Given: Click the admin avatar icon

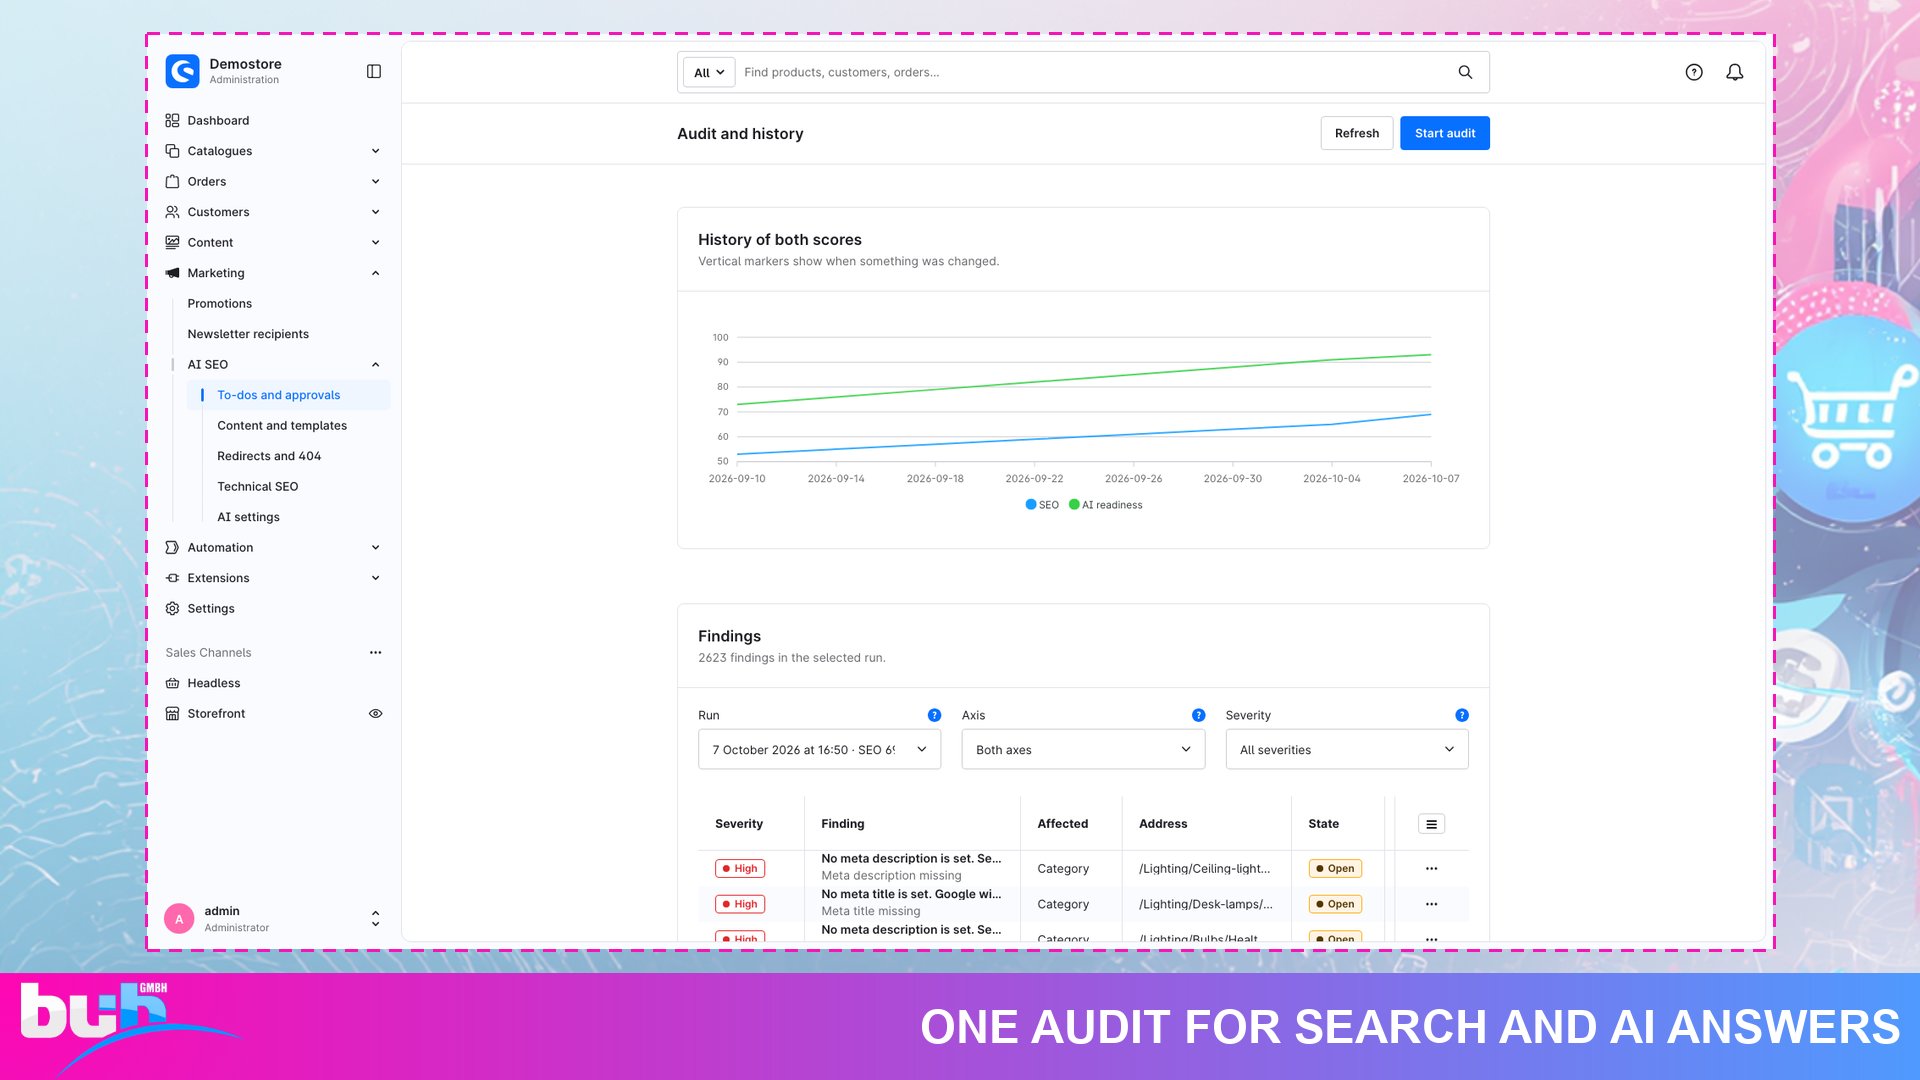Looking at the screenshot, I should coord(179,919).
